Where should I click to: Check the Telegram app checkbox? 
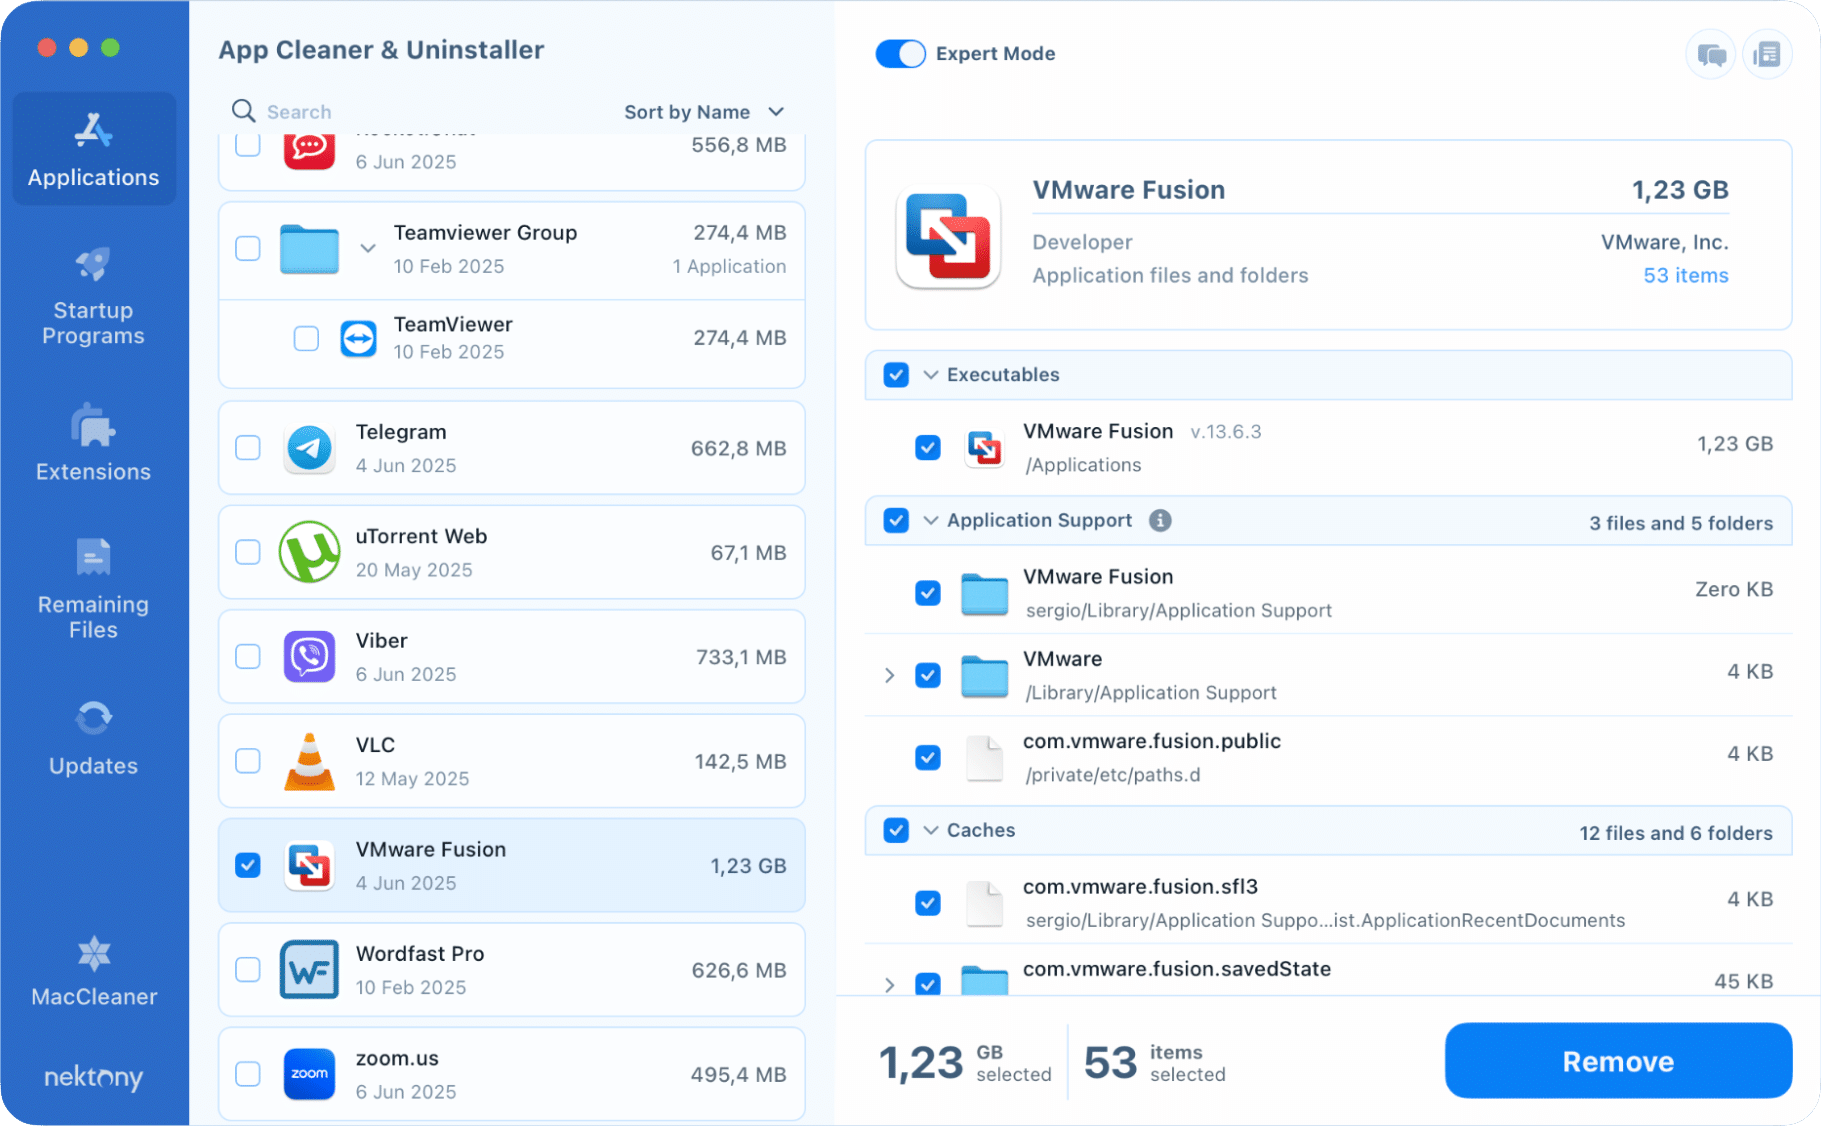click(x=247, y=448)
